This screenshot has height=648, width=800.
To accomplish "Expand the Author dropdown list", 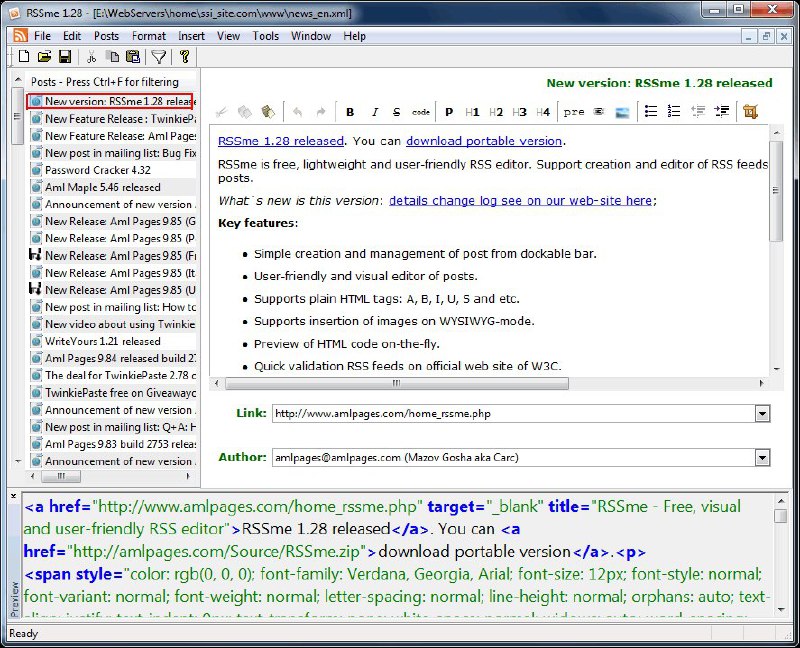I will pos(762,457).
